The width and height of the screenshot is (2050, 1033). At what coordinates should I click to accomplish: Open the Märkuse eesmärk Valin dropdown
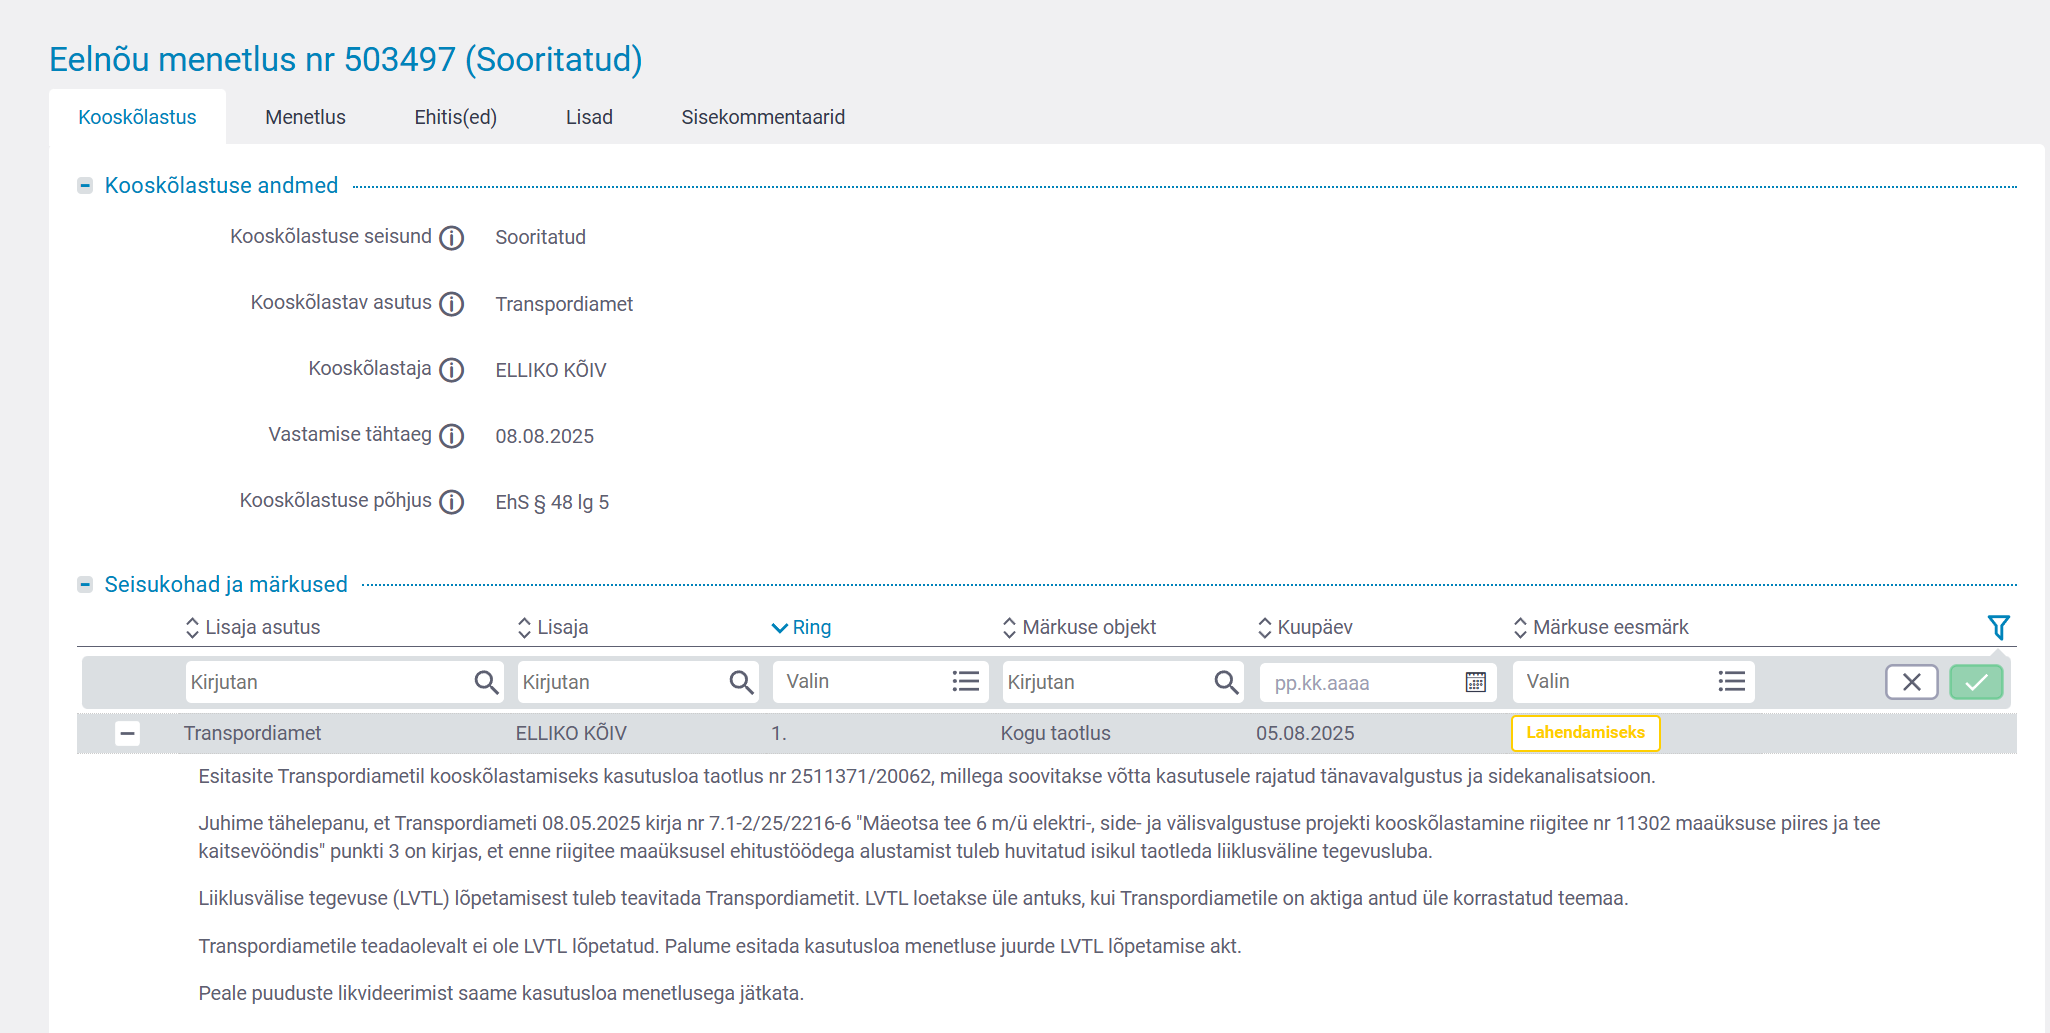click(1634, 682)
